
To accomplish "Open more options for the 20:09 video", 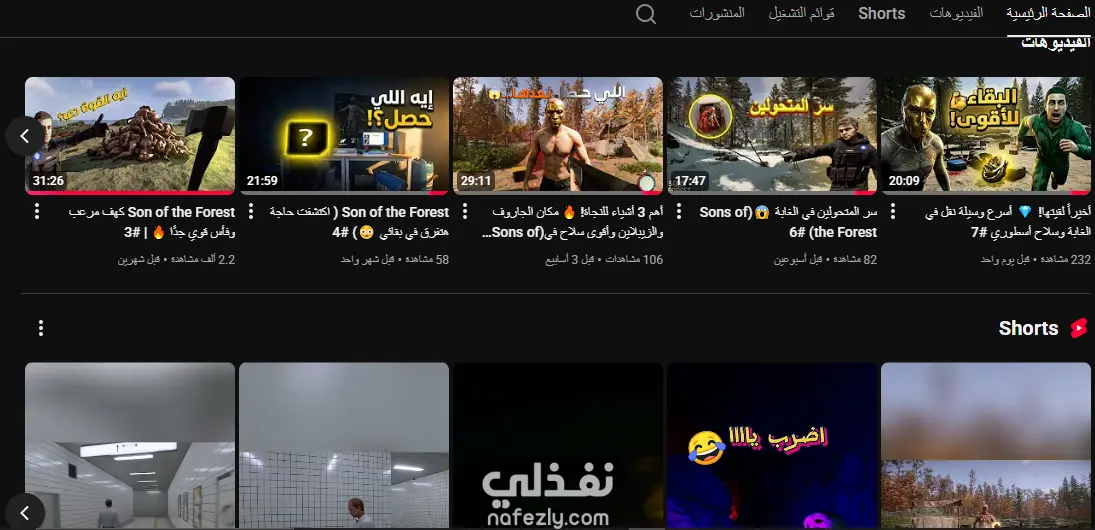I will [893, 212].
